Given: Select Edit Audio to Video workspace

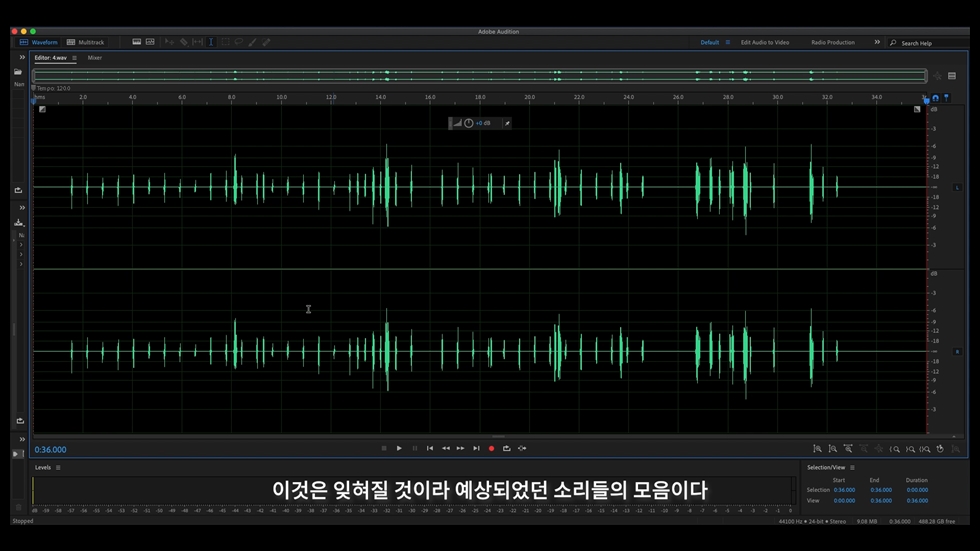Looking at the screenshot, I should click(764, 43).
